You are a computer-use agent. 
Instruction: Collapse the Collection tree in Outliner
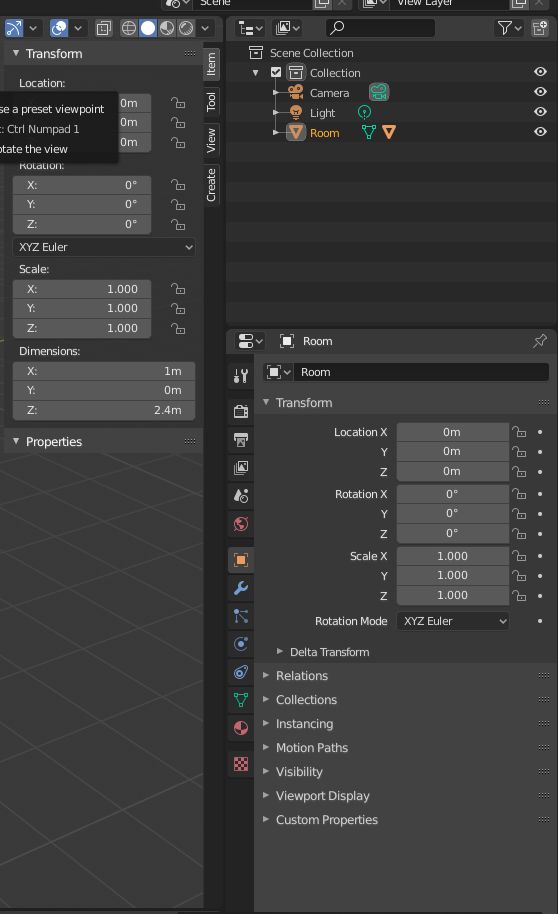(255, 73)
